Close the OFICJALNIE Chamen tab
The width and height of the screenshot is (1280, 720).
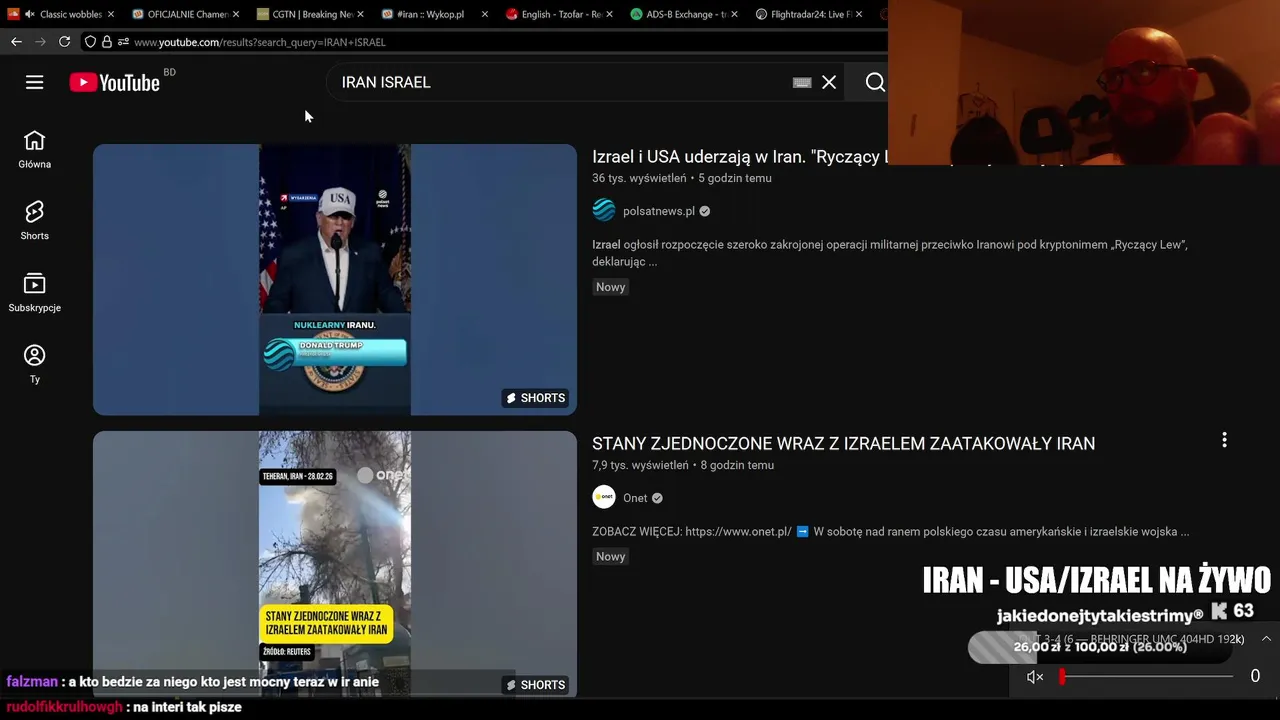pos(235,14)
